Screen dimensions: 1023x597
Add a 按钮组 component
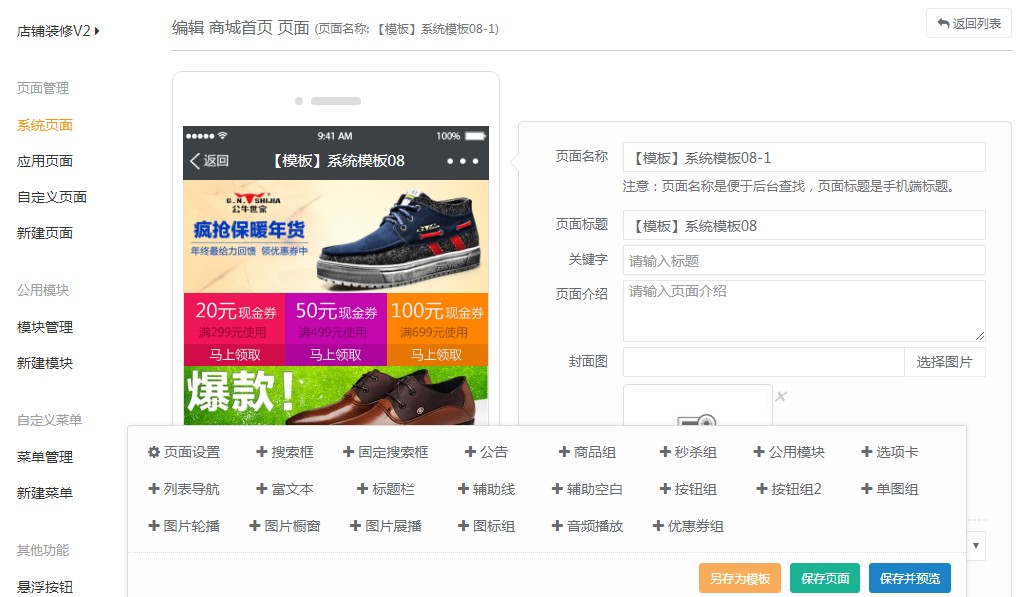(x=688, y=489)
